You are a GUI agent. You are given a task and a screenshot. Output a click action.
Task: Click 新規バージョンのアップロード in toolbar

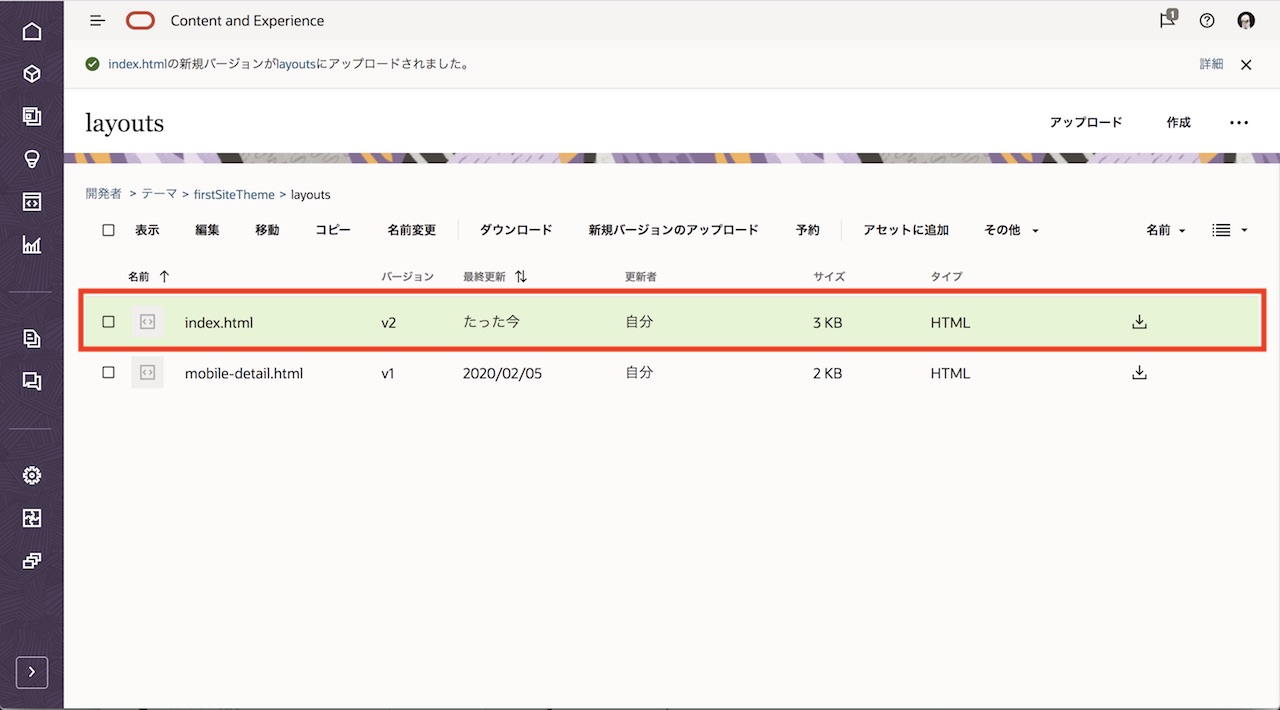(x=673, y=230)
